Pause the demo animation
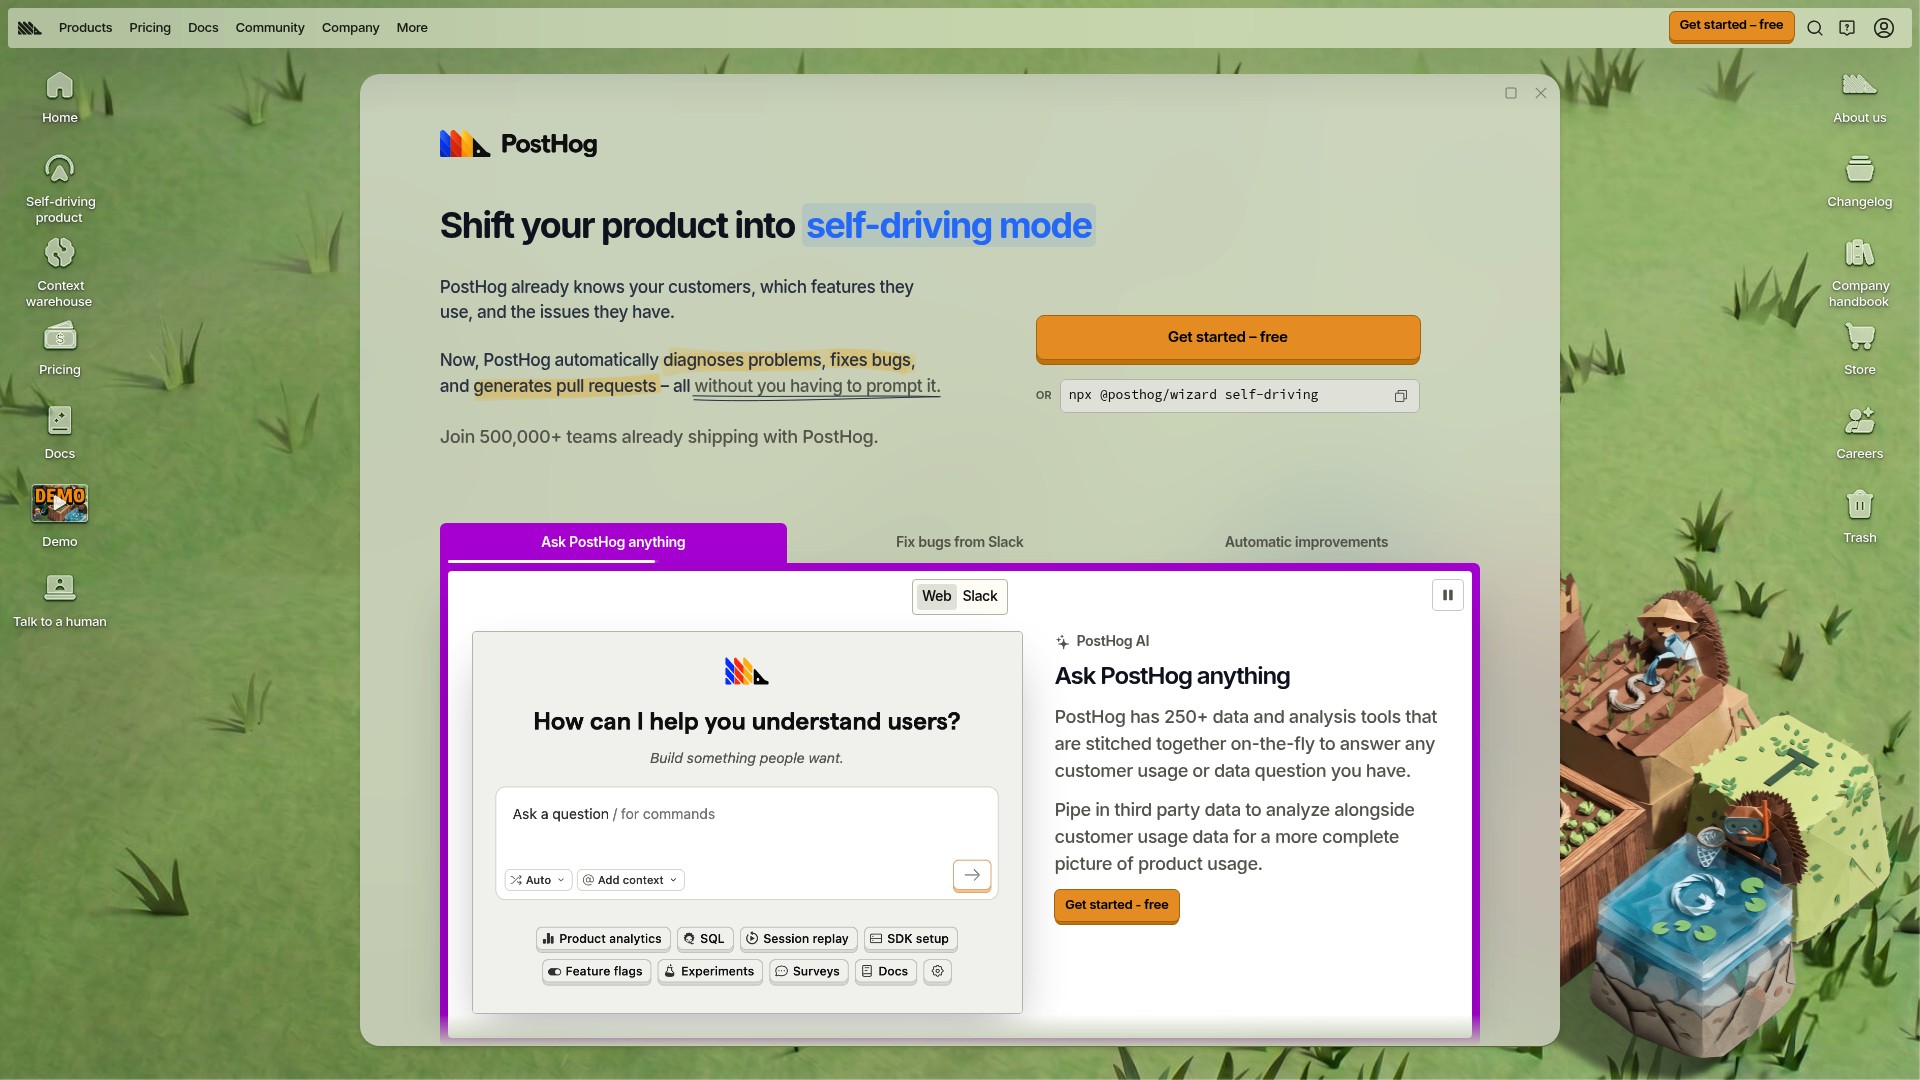This screenshot has width=1920, height=1080. click(1448, 595)
